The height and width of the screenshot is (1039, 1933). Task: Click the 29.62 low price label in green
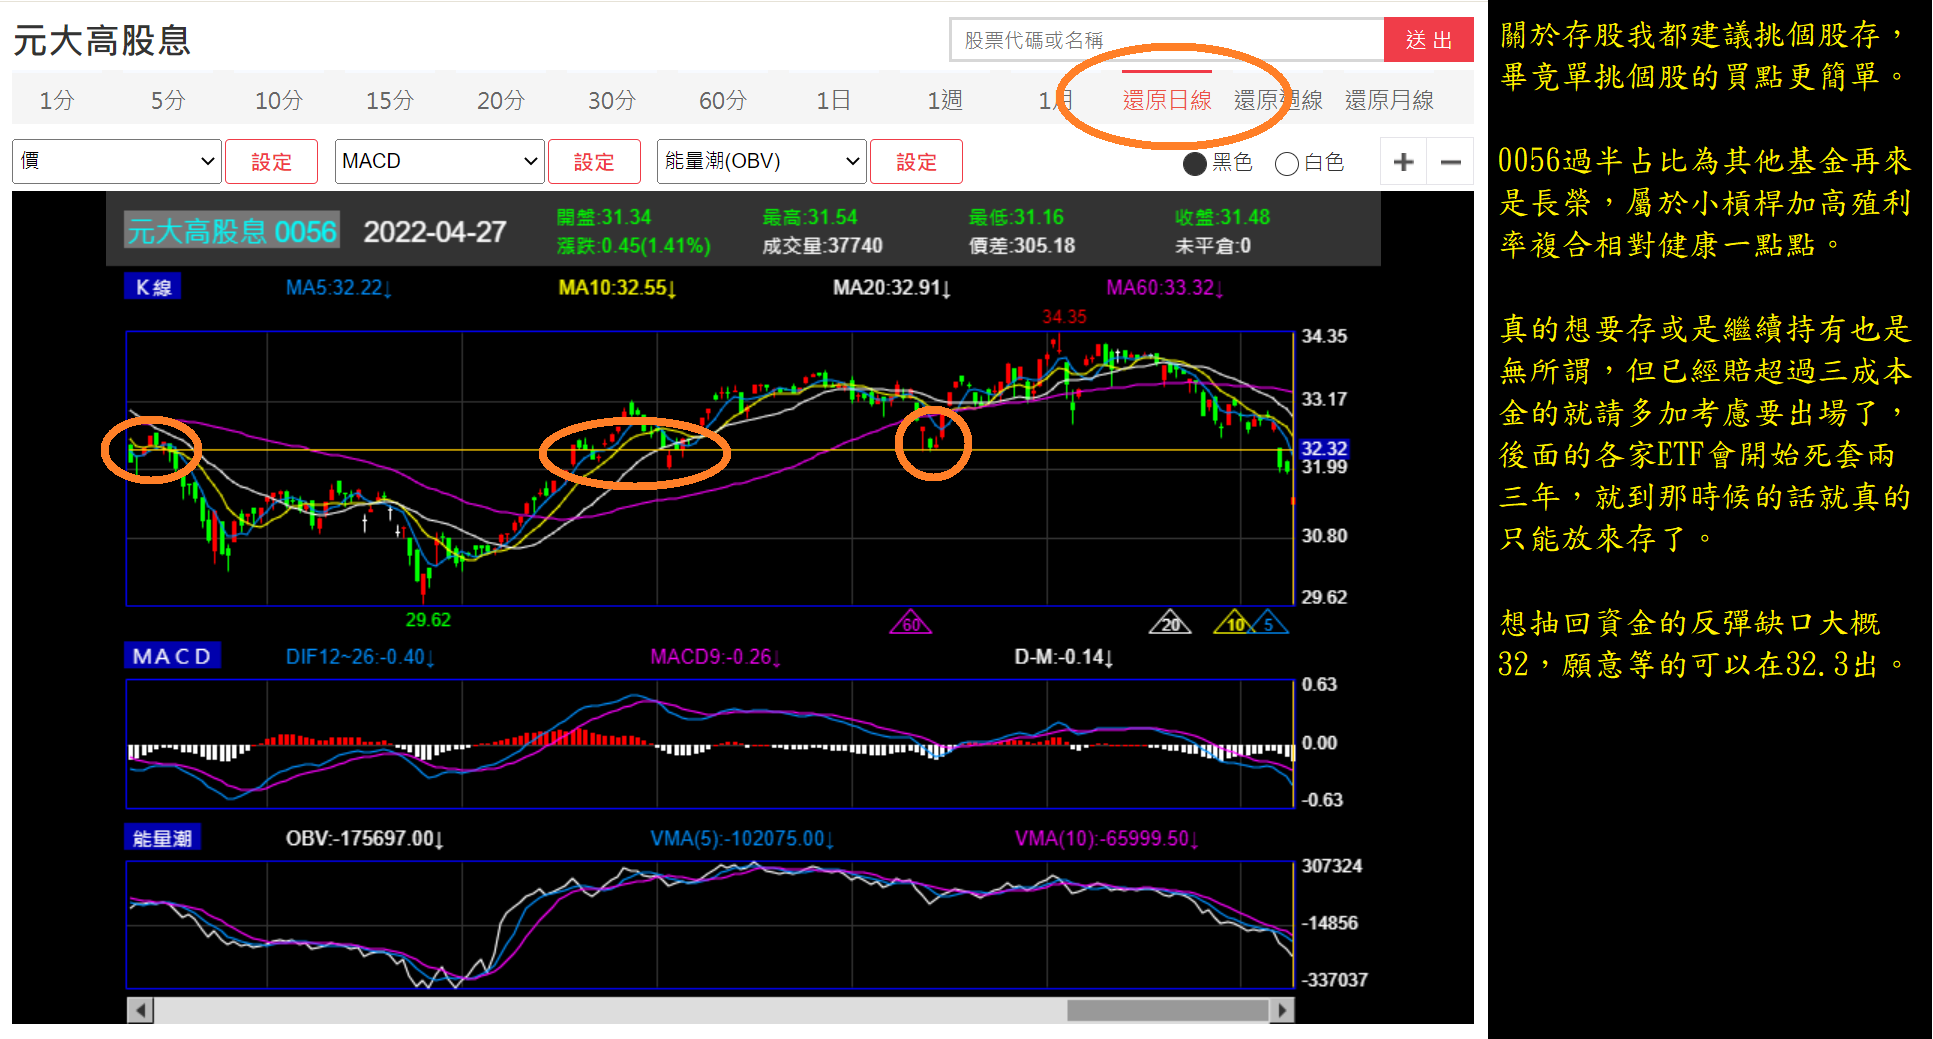tap(428, 620)
